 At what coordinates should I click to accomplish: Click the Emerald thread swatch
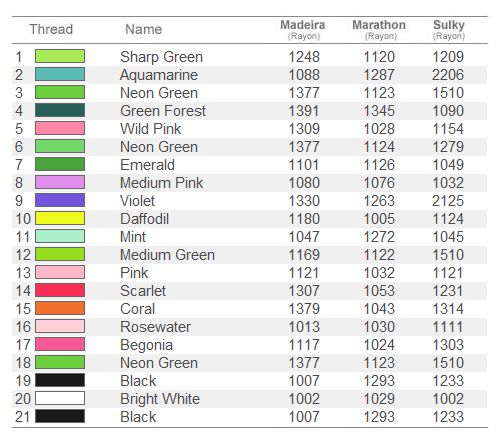coord(60,164)
